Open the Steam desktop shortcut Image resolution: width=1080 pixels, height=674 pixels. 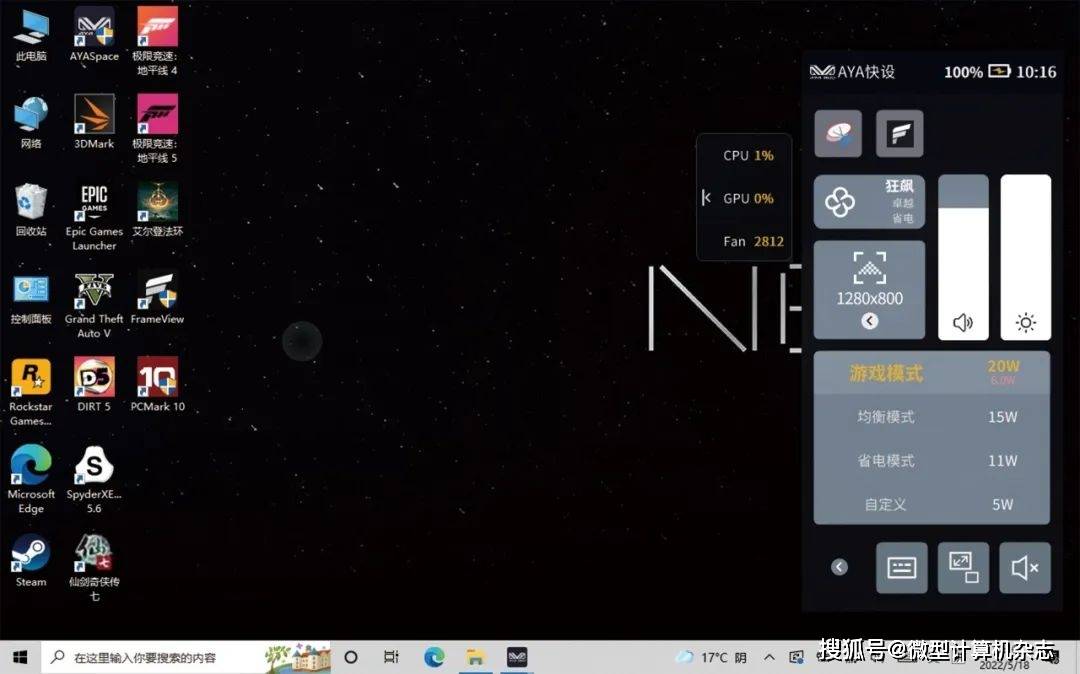(x=31, y=560)
